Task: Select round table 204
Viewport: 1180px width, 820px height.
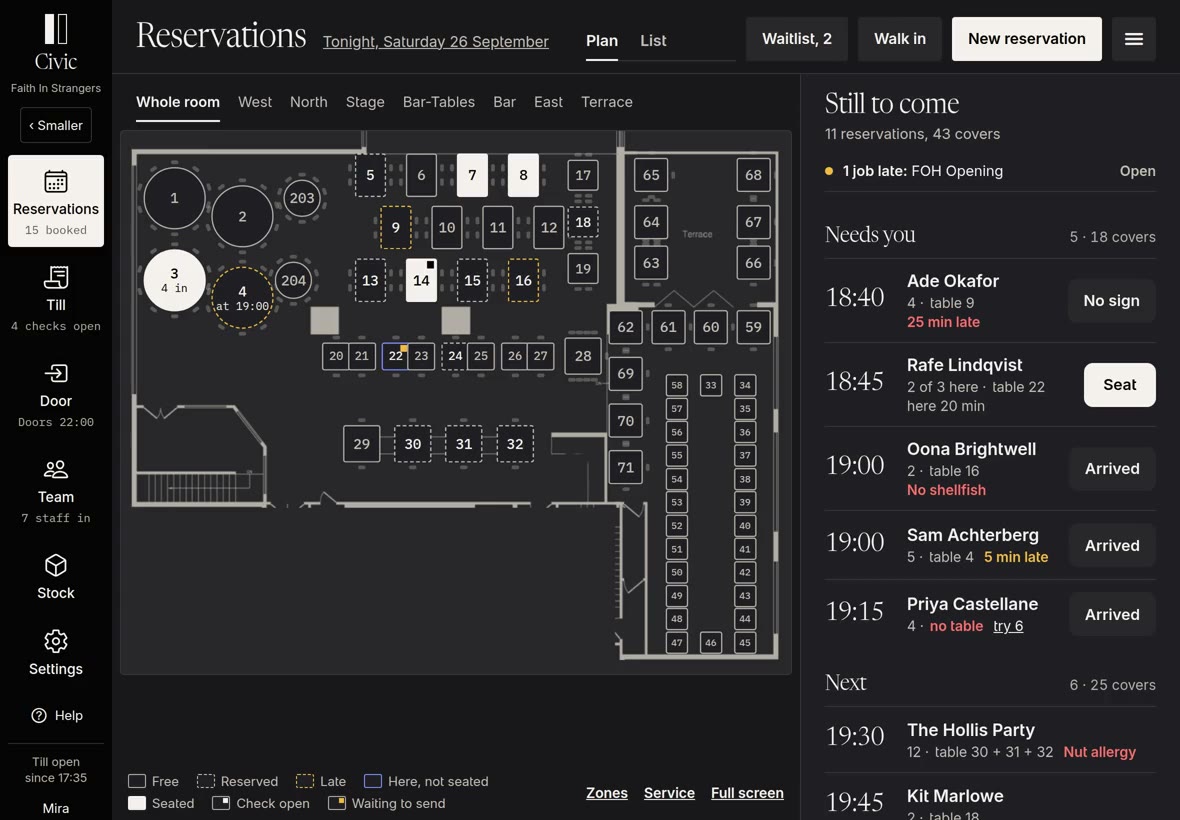Action: (293, 281)
